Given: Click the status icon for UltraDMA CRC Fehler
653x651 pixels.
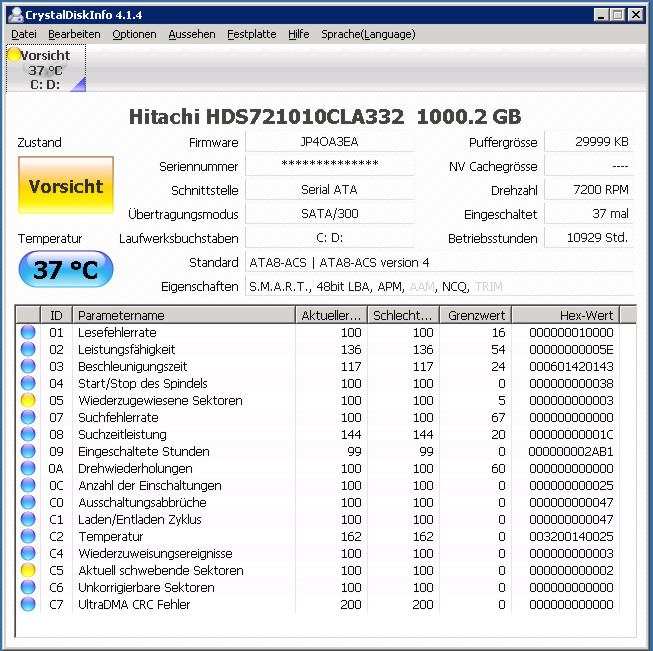Looking at the screenshot, I should [x=28, y=604].
